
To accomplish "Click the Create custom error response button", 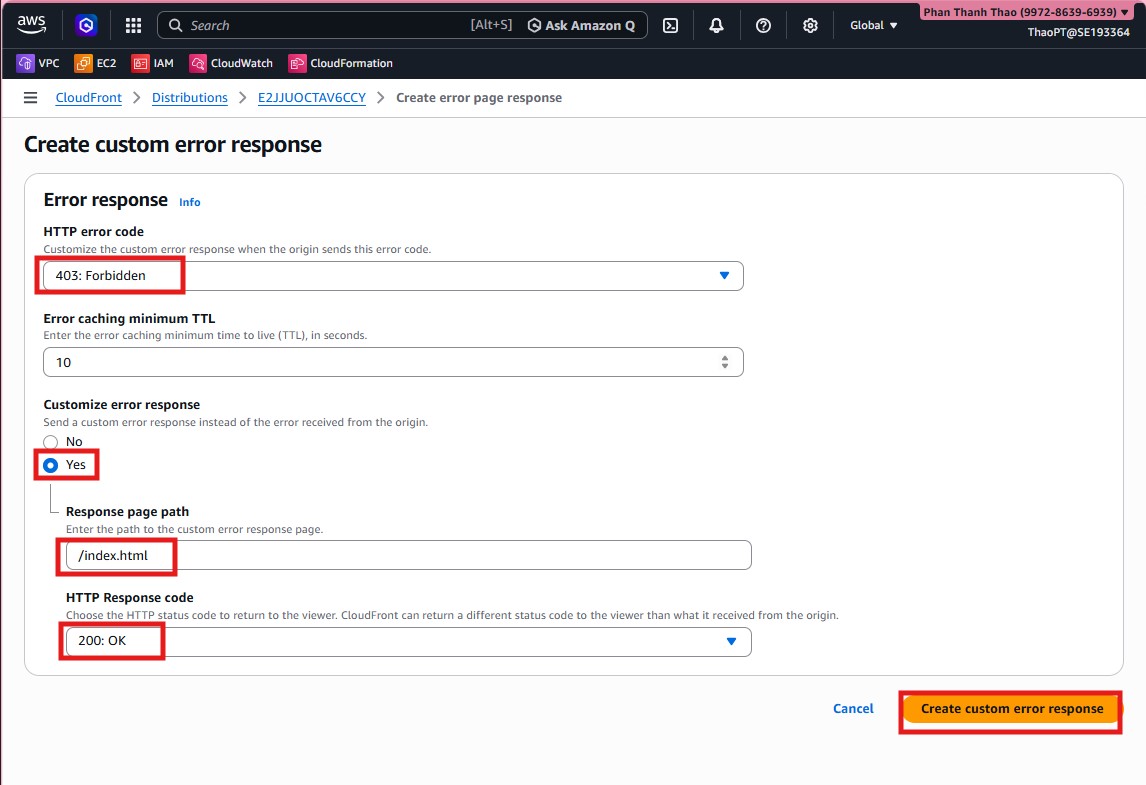I will point(1010,708).
